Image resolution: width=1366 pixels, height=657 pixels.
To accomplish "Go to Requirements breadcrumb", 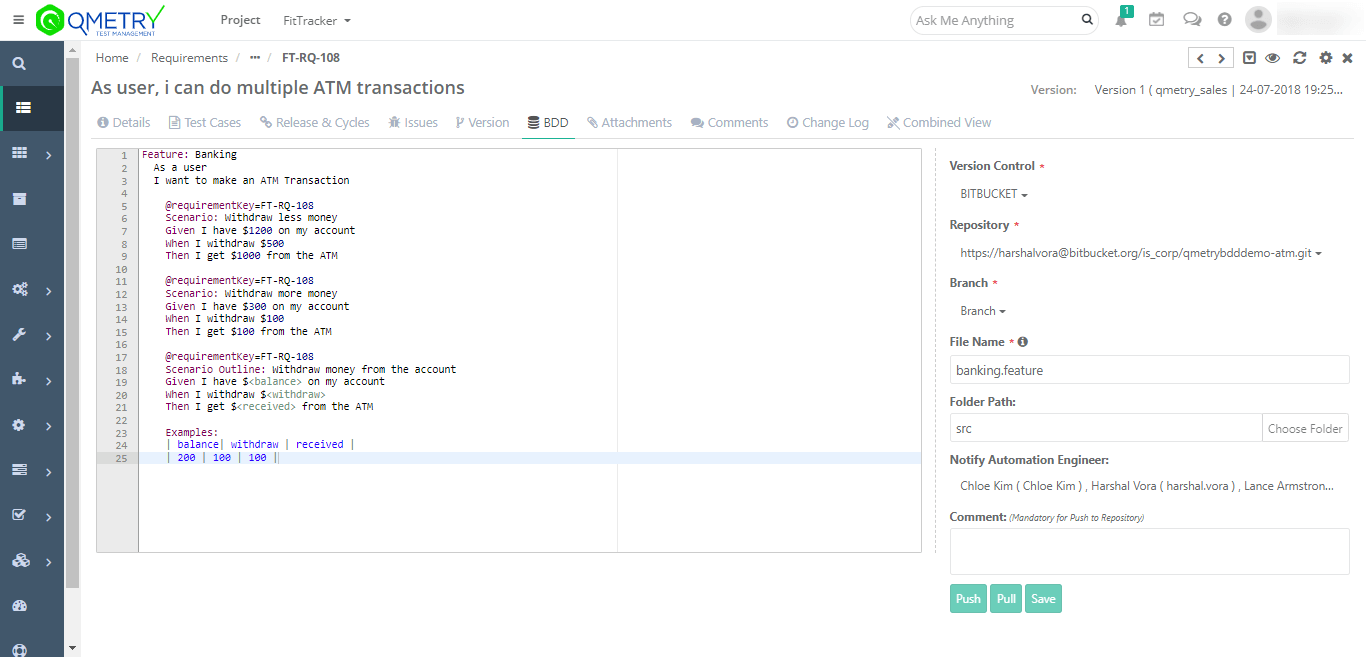I will pyautogui.click(x=189, y=58).
